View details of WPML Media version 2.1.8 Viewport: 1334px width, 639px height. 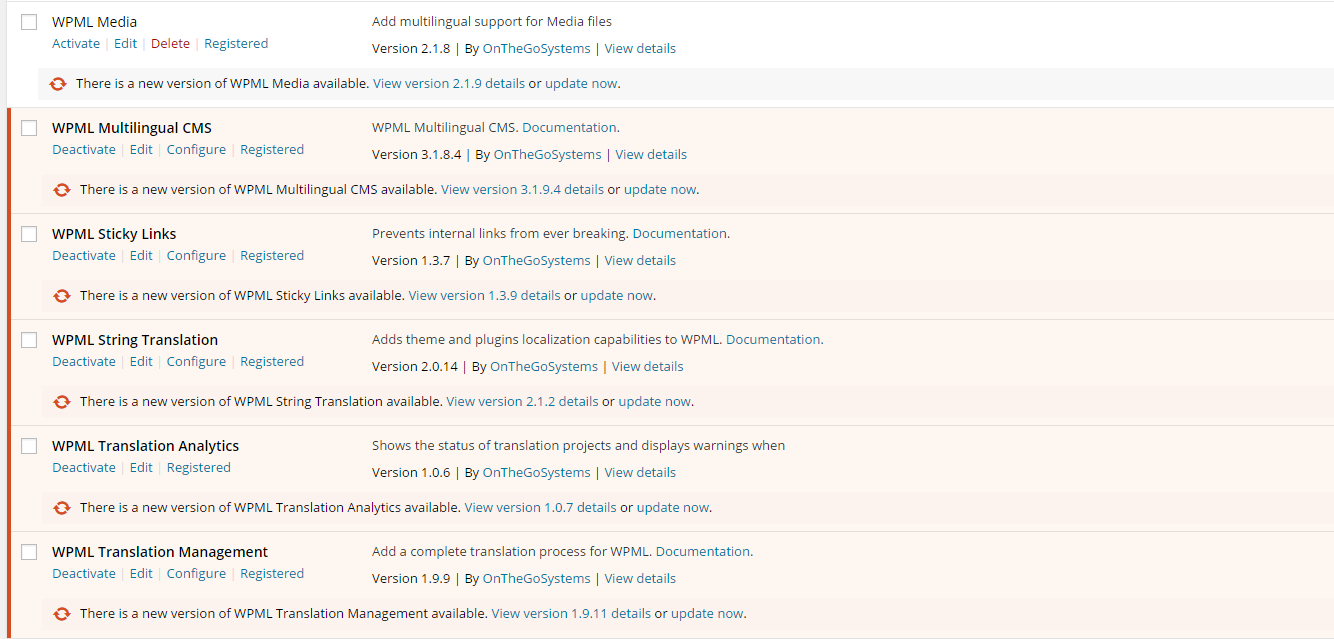tap(640, 49)
